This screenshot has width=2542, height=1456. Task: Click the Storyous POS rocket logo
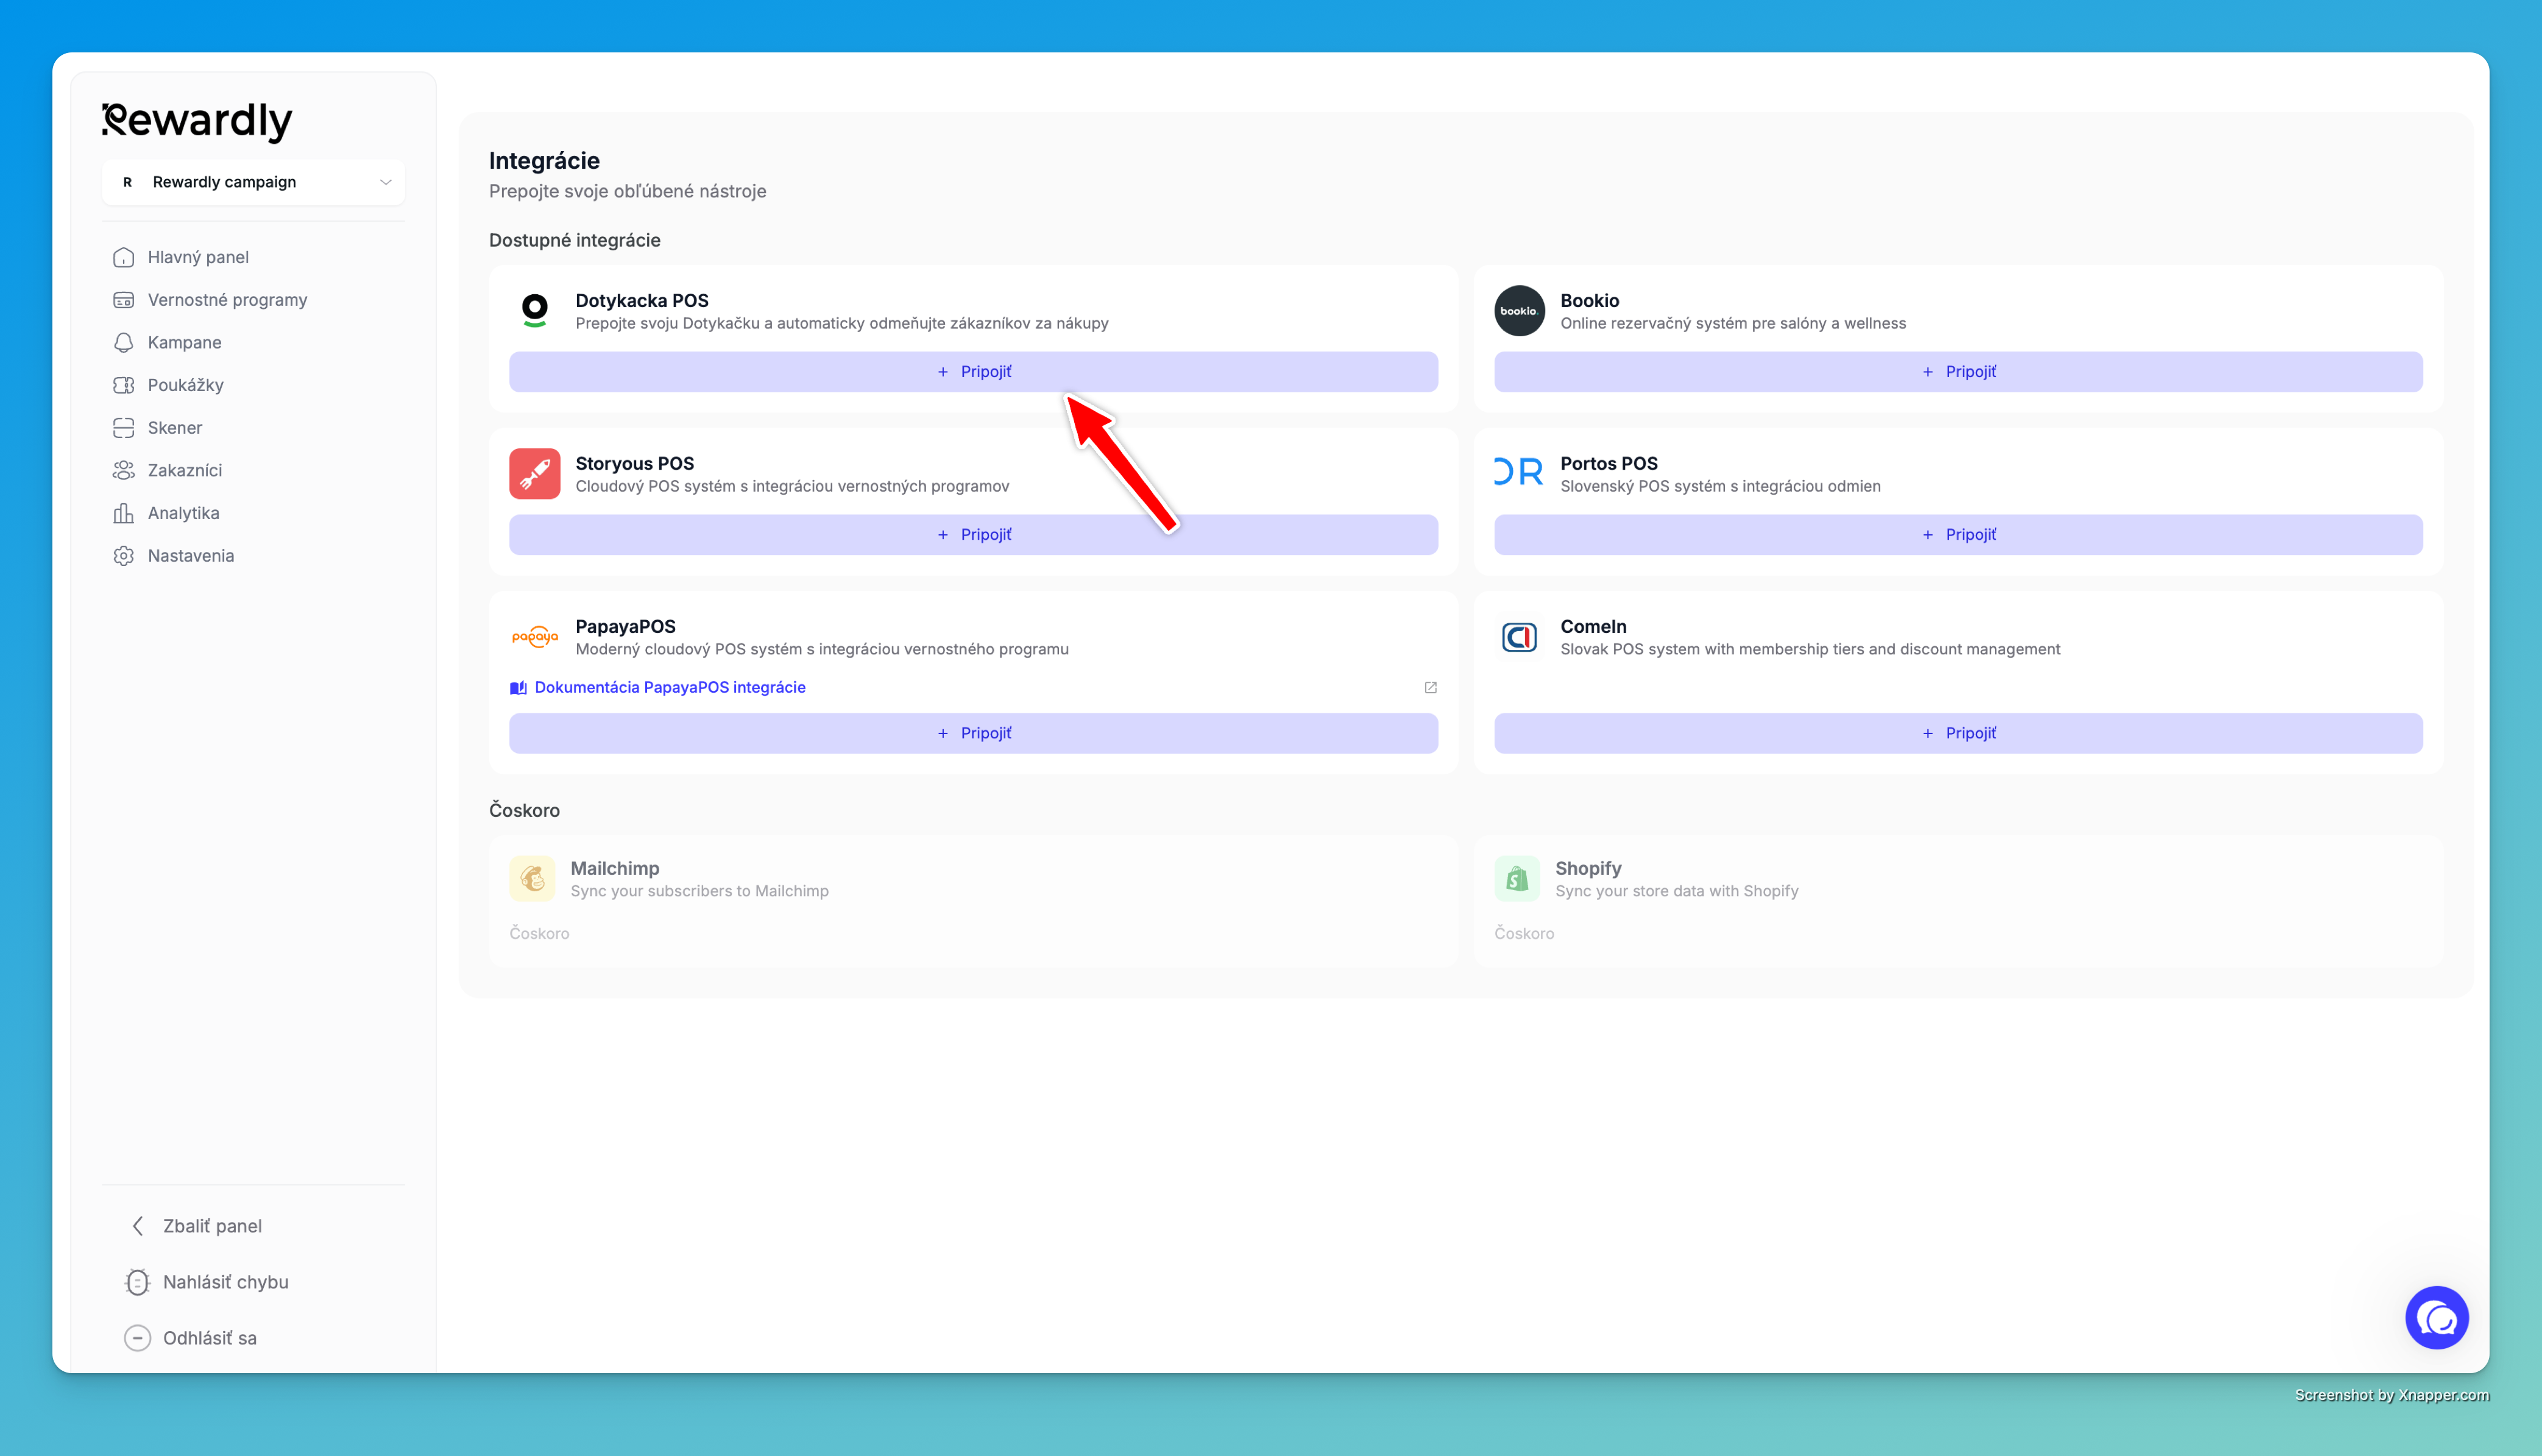pyautogui.click(x=535, y=474)
